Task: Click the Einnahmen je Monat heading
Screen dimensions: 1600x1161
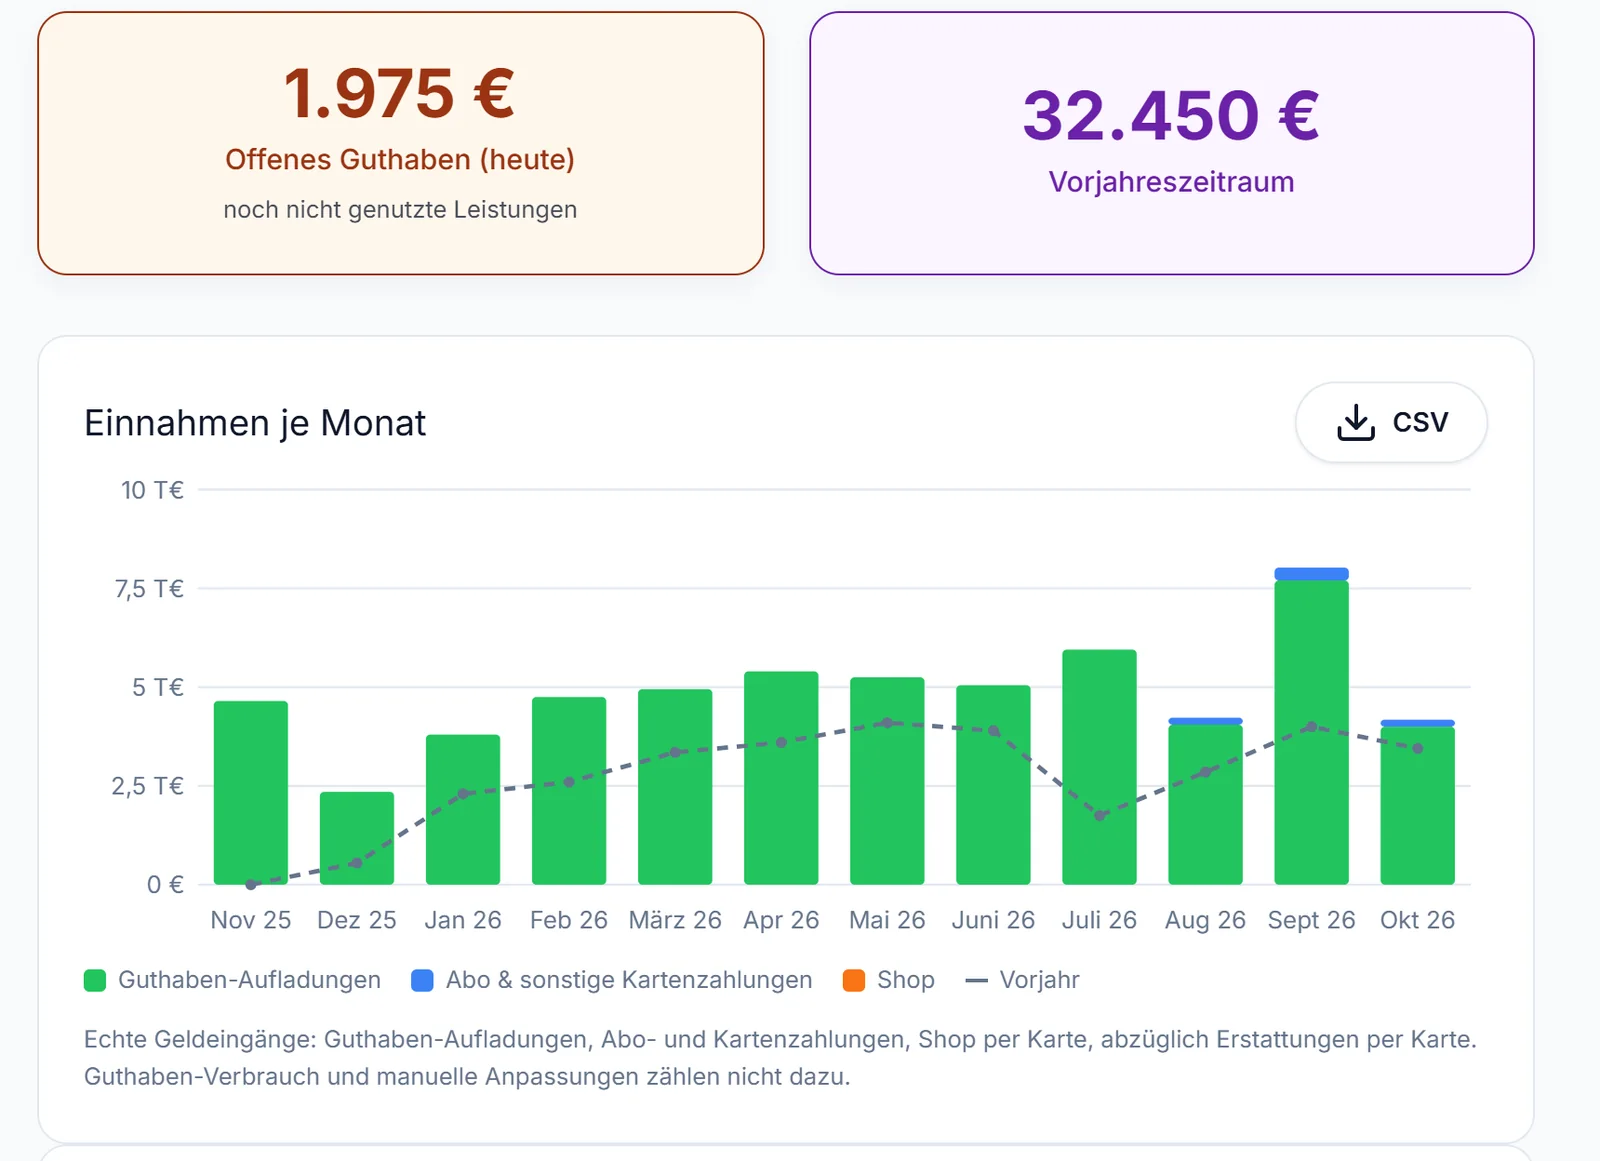Action: tap(255, 423)
